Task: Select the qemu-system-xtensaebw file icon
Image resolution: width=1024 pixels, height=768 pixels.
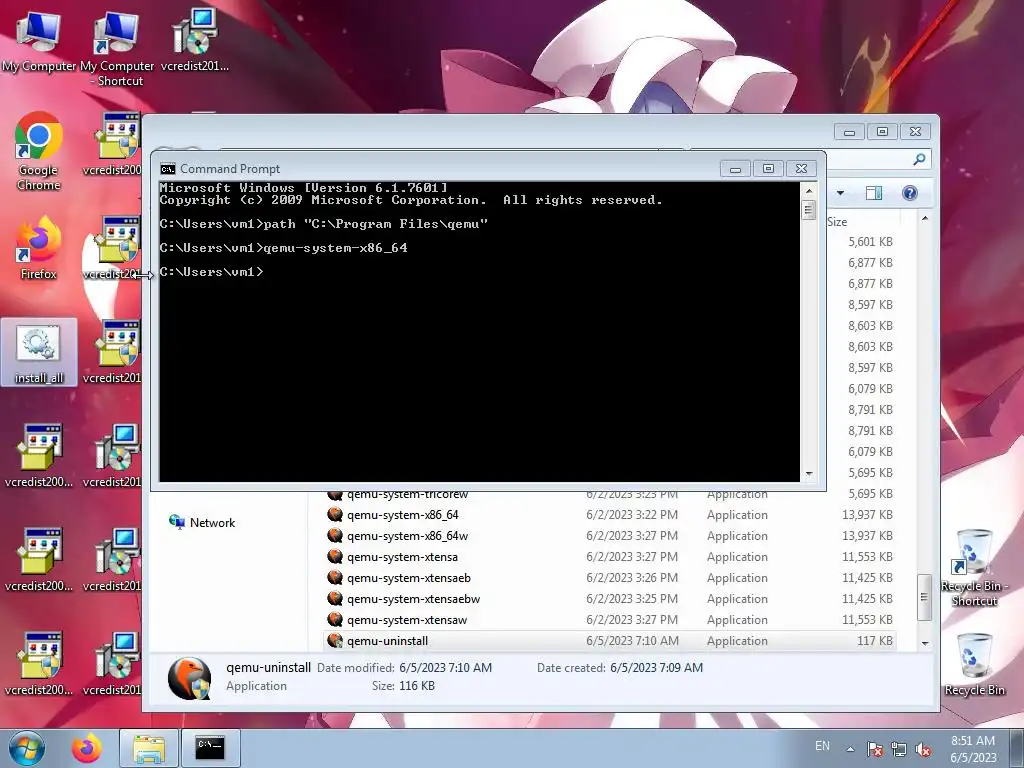Action: 335,598
